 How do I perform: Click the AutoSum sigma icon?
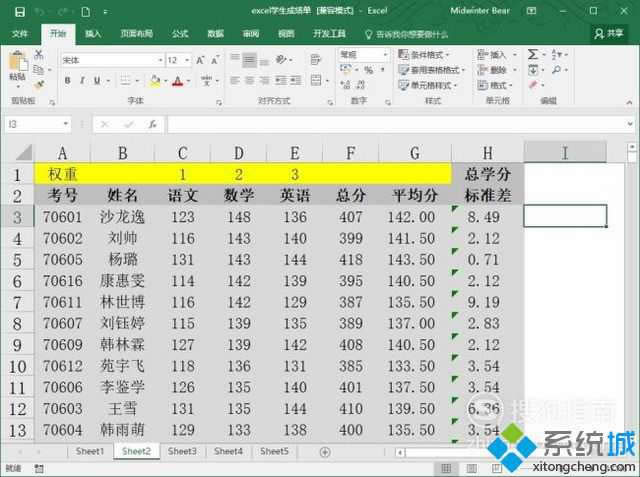point(533,54)
